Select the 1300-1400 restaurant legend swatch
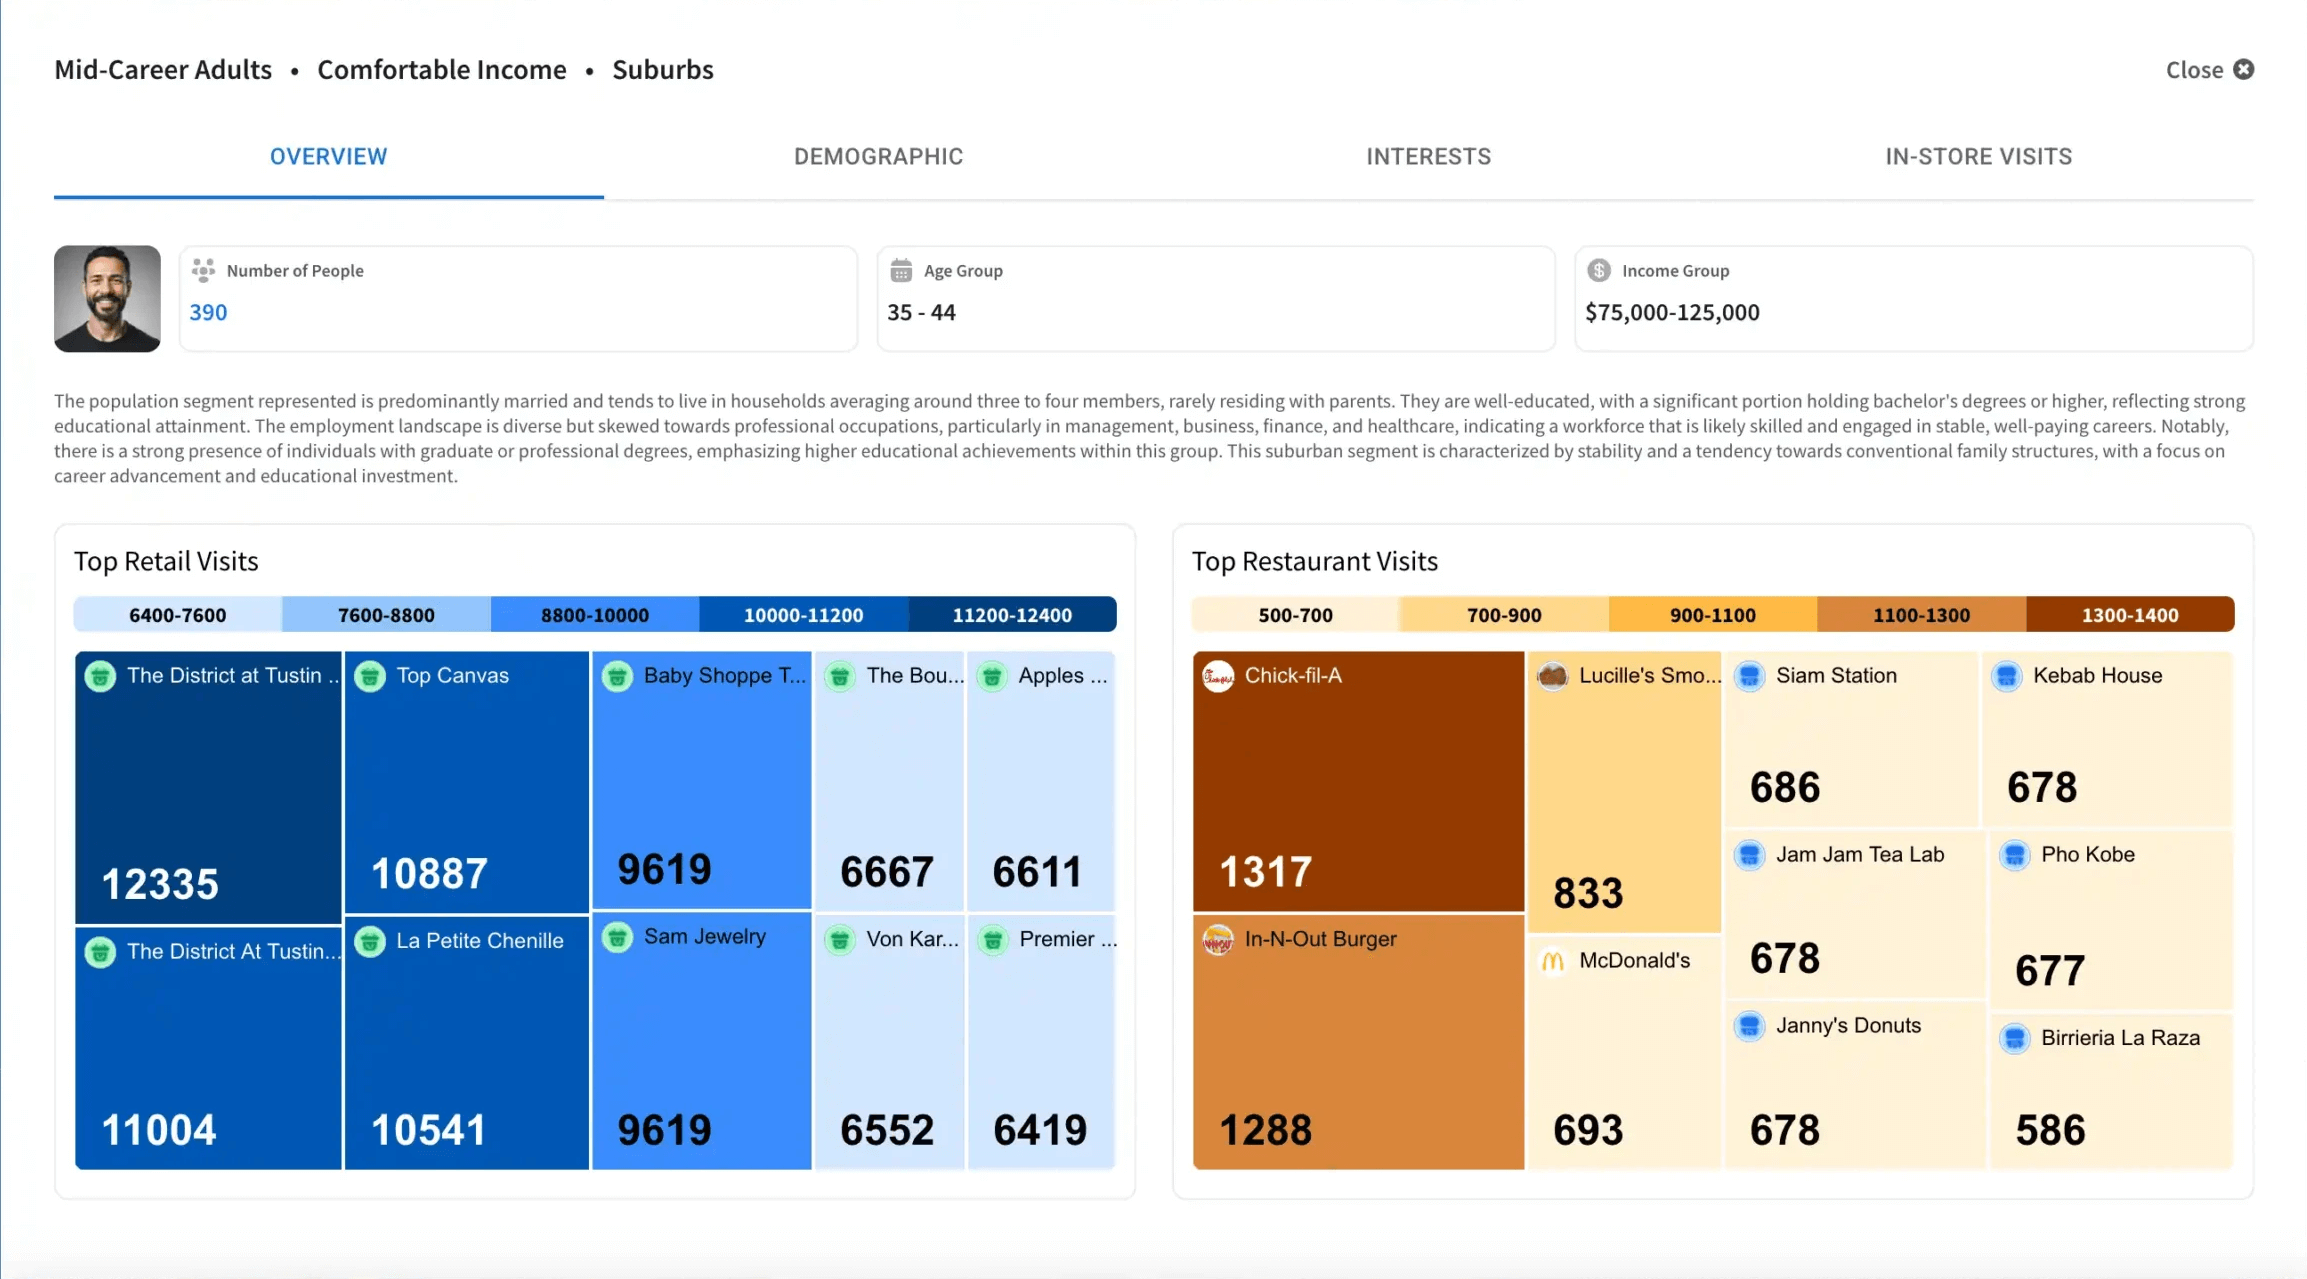The width and height of the screenshot is (2307, 1279). (x=2129, y=615)
